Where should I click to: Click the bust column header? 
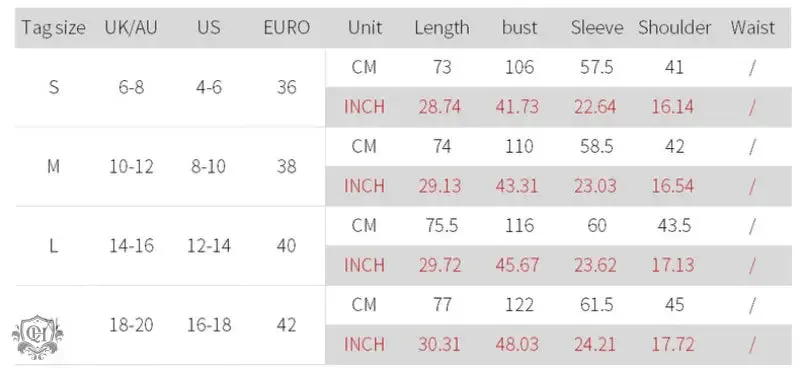point(519,28)
